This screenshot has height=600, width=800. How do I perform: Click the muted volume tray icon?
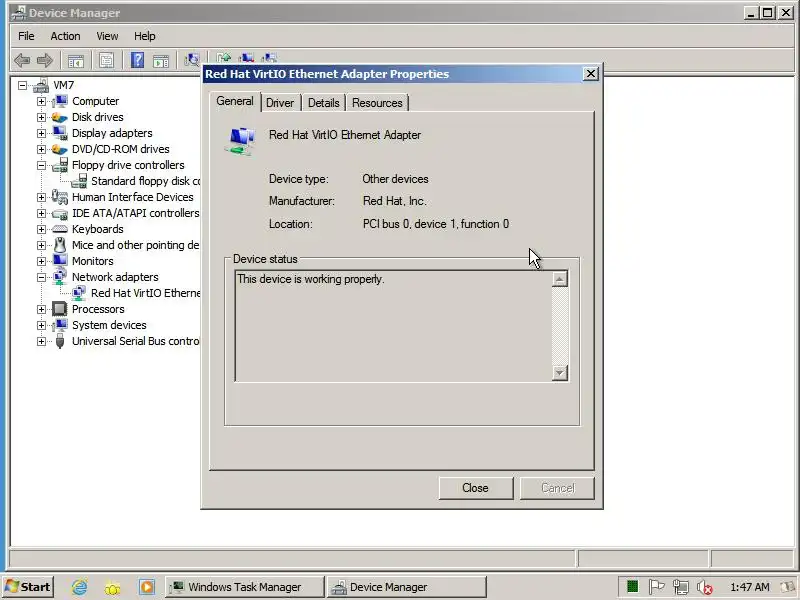tap(705, 587)
